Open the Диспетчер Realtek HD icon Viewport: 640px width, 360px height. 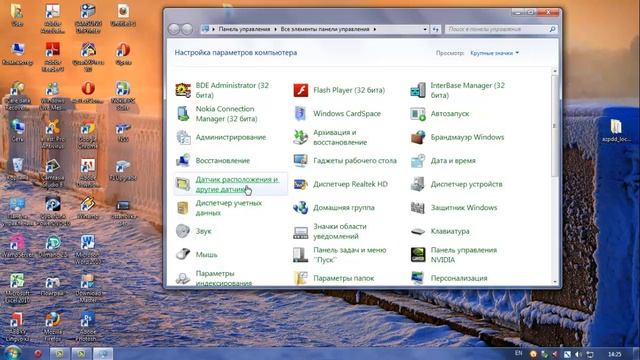point(301,184)
